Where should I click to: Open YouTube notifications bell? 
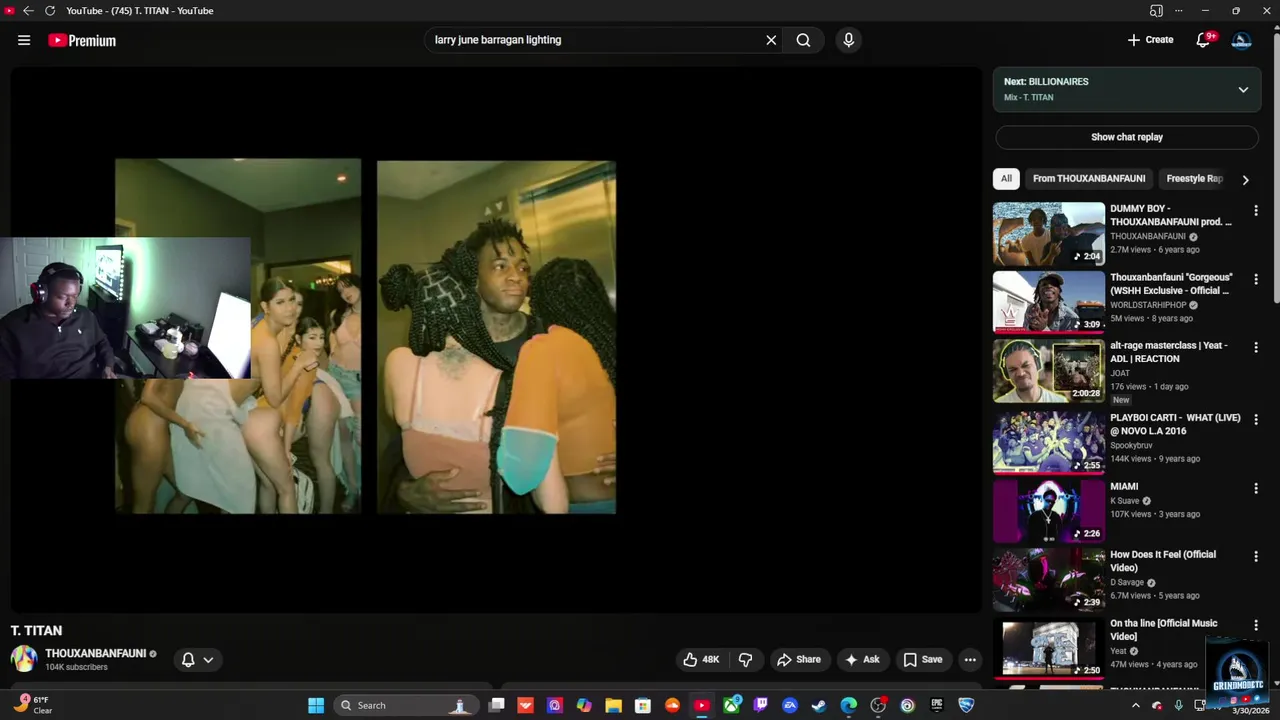click(1204, 40)
